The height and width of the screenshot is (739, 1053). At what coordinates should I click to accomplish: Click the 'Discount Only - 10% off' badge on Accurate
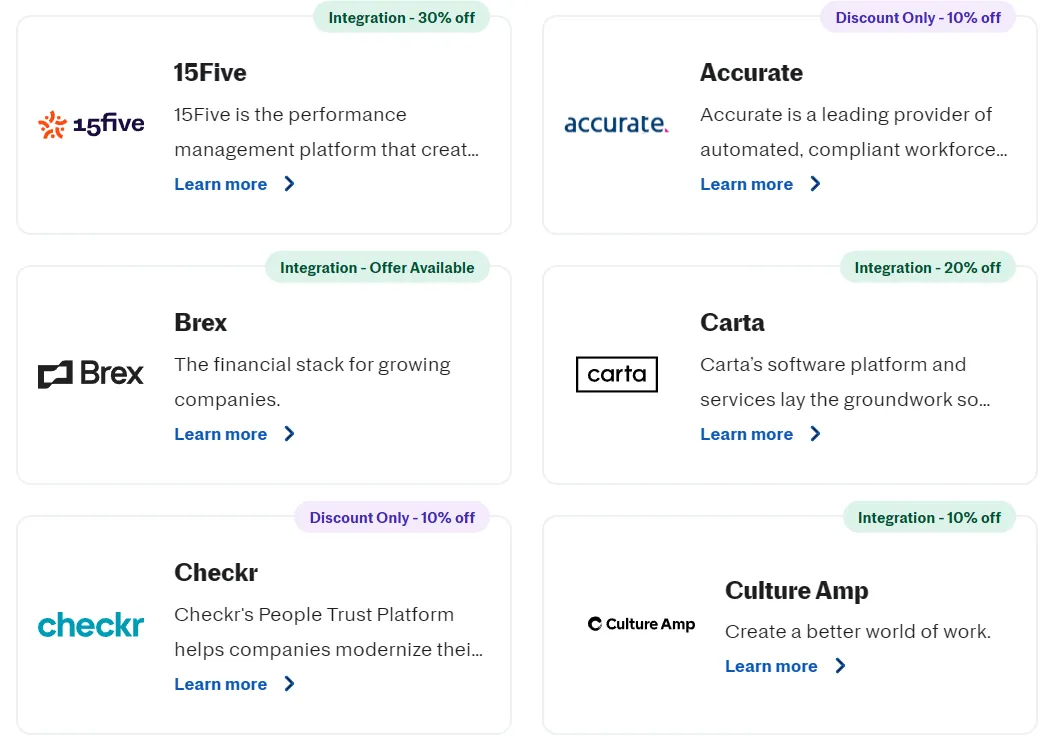(x=918, y=17)
